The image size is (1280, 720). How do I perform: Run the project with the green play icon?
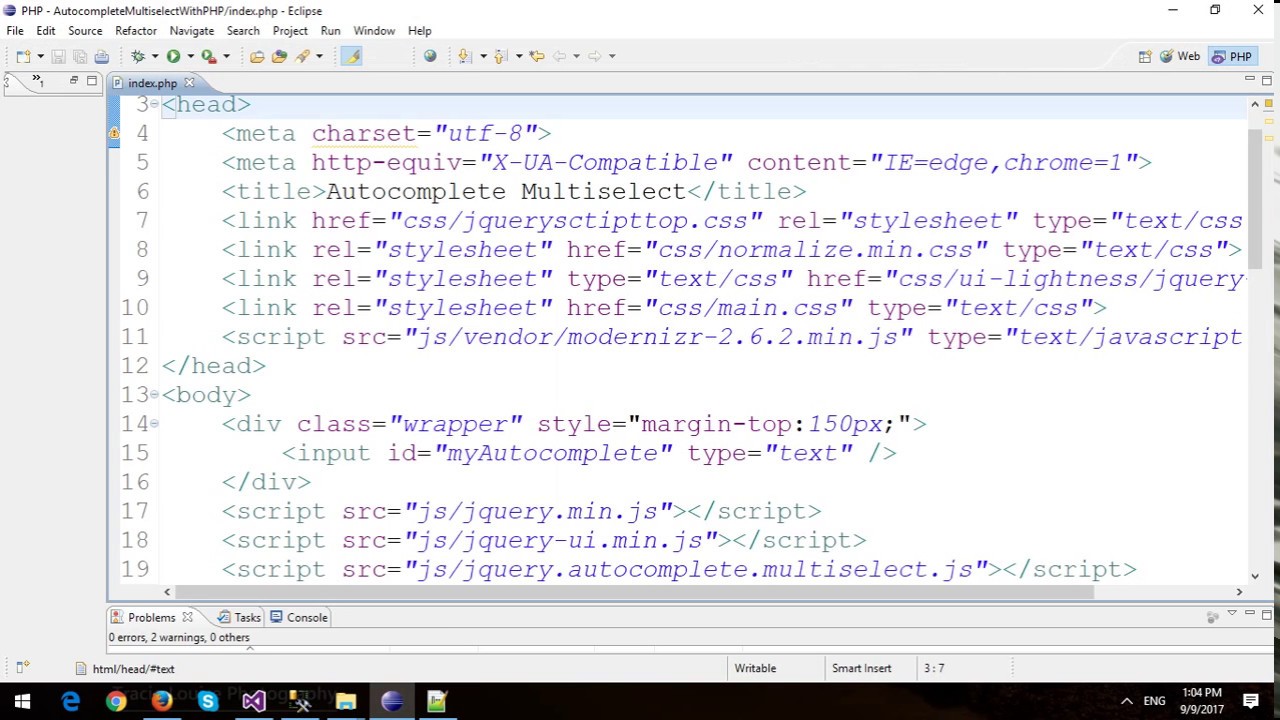tap(173, 56)
